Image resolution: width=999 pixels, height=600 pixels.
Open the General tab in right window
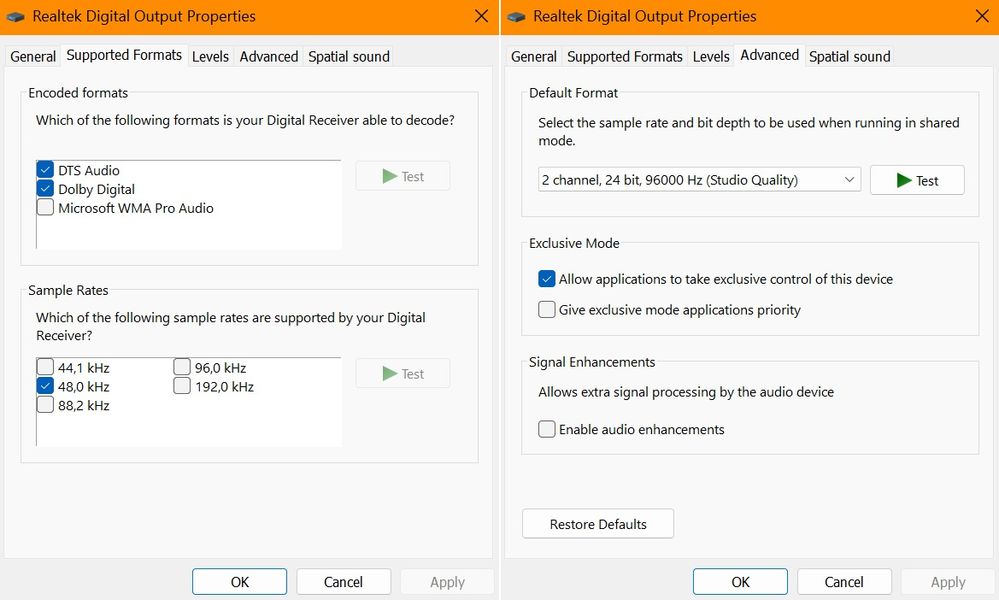point(534,57)
